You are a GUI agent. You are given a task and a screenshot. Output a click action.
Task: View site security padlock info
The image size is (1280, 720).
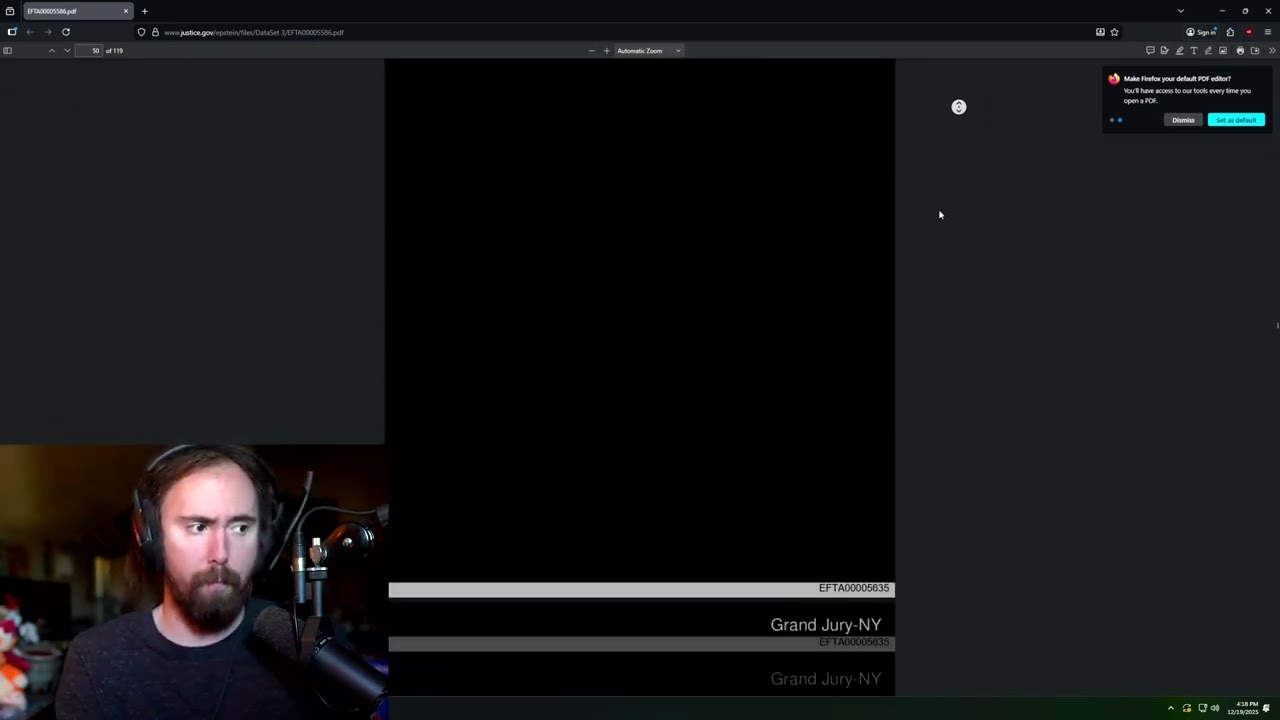coord(155,32)
